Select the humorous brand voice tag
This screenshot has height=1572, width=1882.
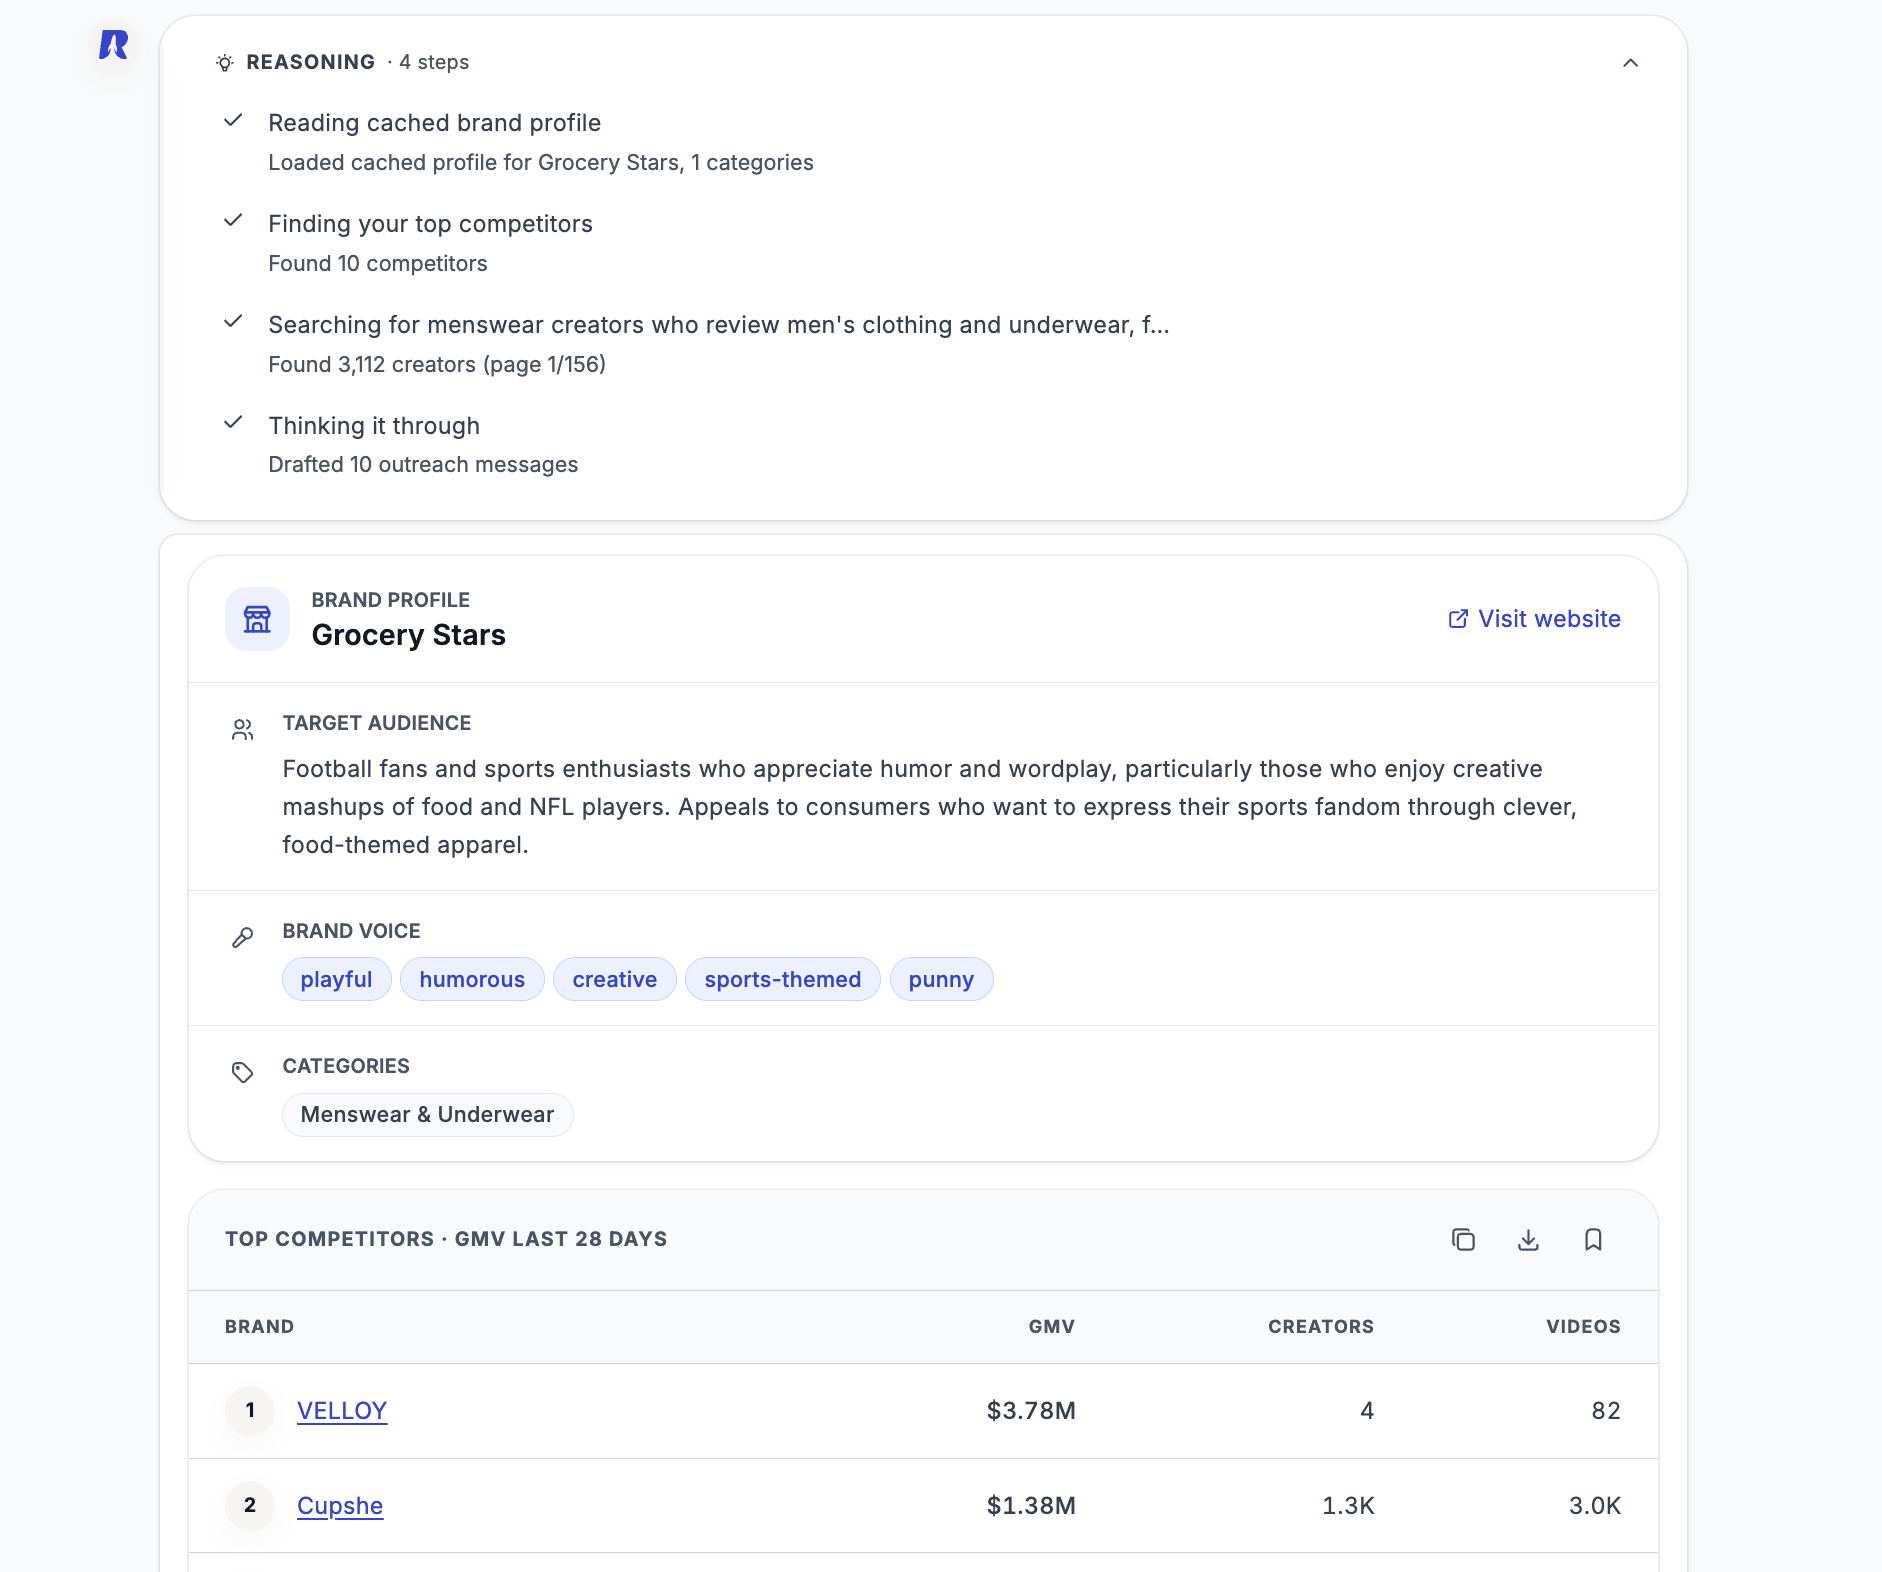point(472,979)
